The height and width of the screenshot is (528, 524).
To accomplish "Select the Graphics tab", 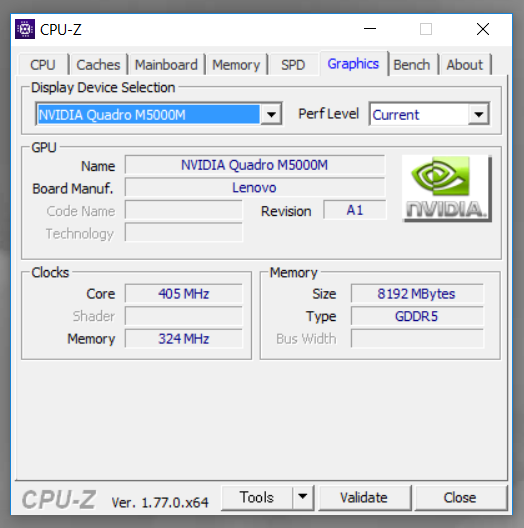I will point(353,64).
